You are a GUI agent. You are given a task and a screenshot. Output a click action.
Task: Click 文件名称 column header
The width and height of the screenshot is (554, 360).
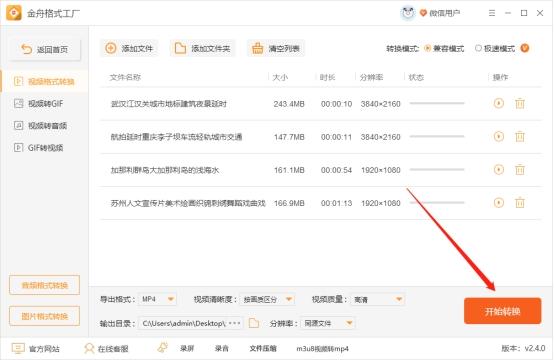(125, 77)
